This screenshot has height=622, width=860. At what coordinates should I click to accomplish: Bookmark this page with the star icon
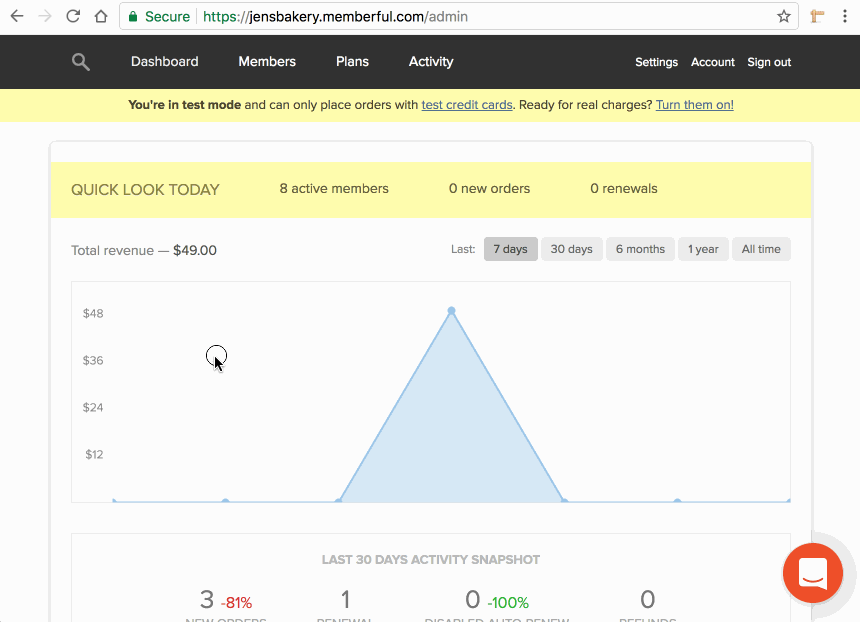click(x=784, y=16)
